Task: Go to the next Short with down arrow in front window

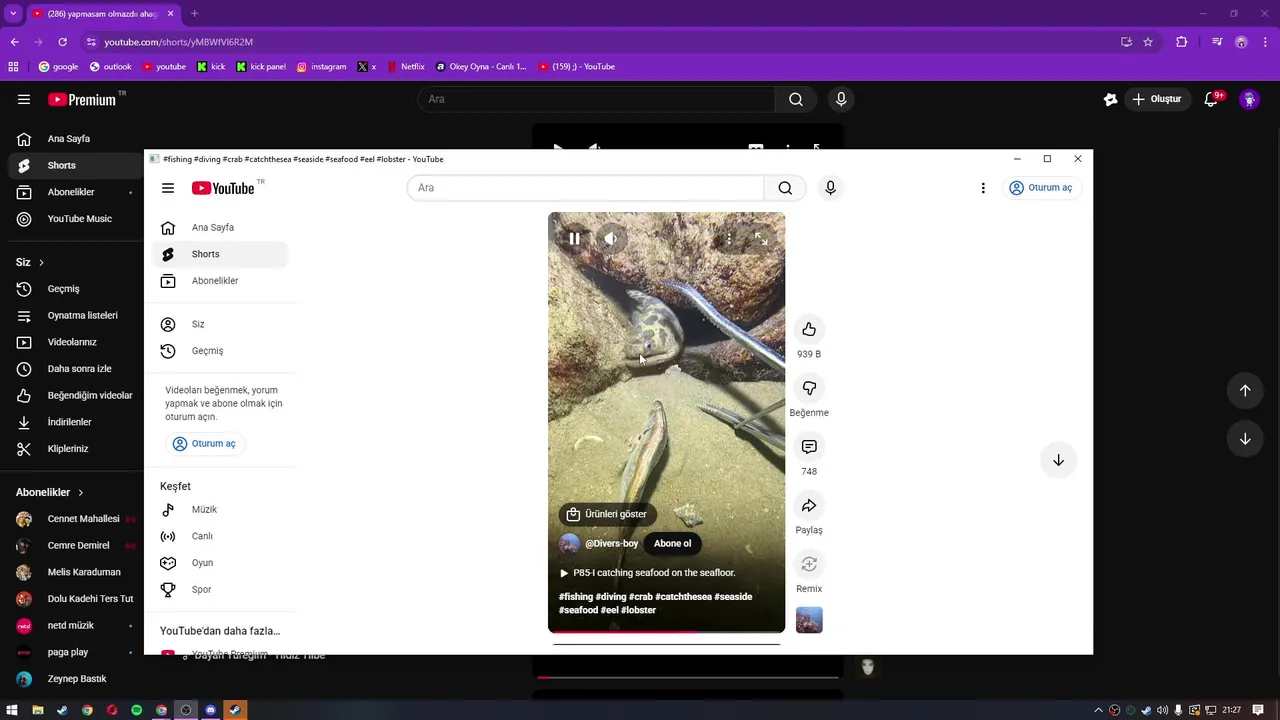Action: point(1058,460)
